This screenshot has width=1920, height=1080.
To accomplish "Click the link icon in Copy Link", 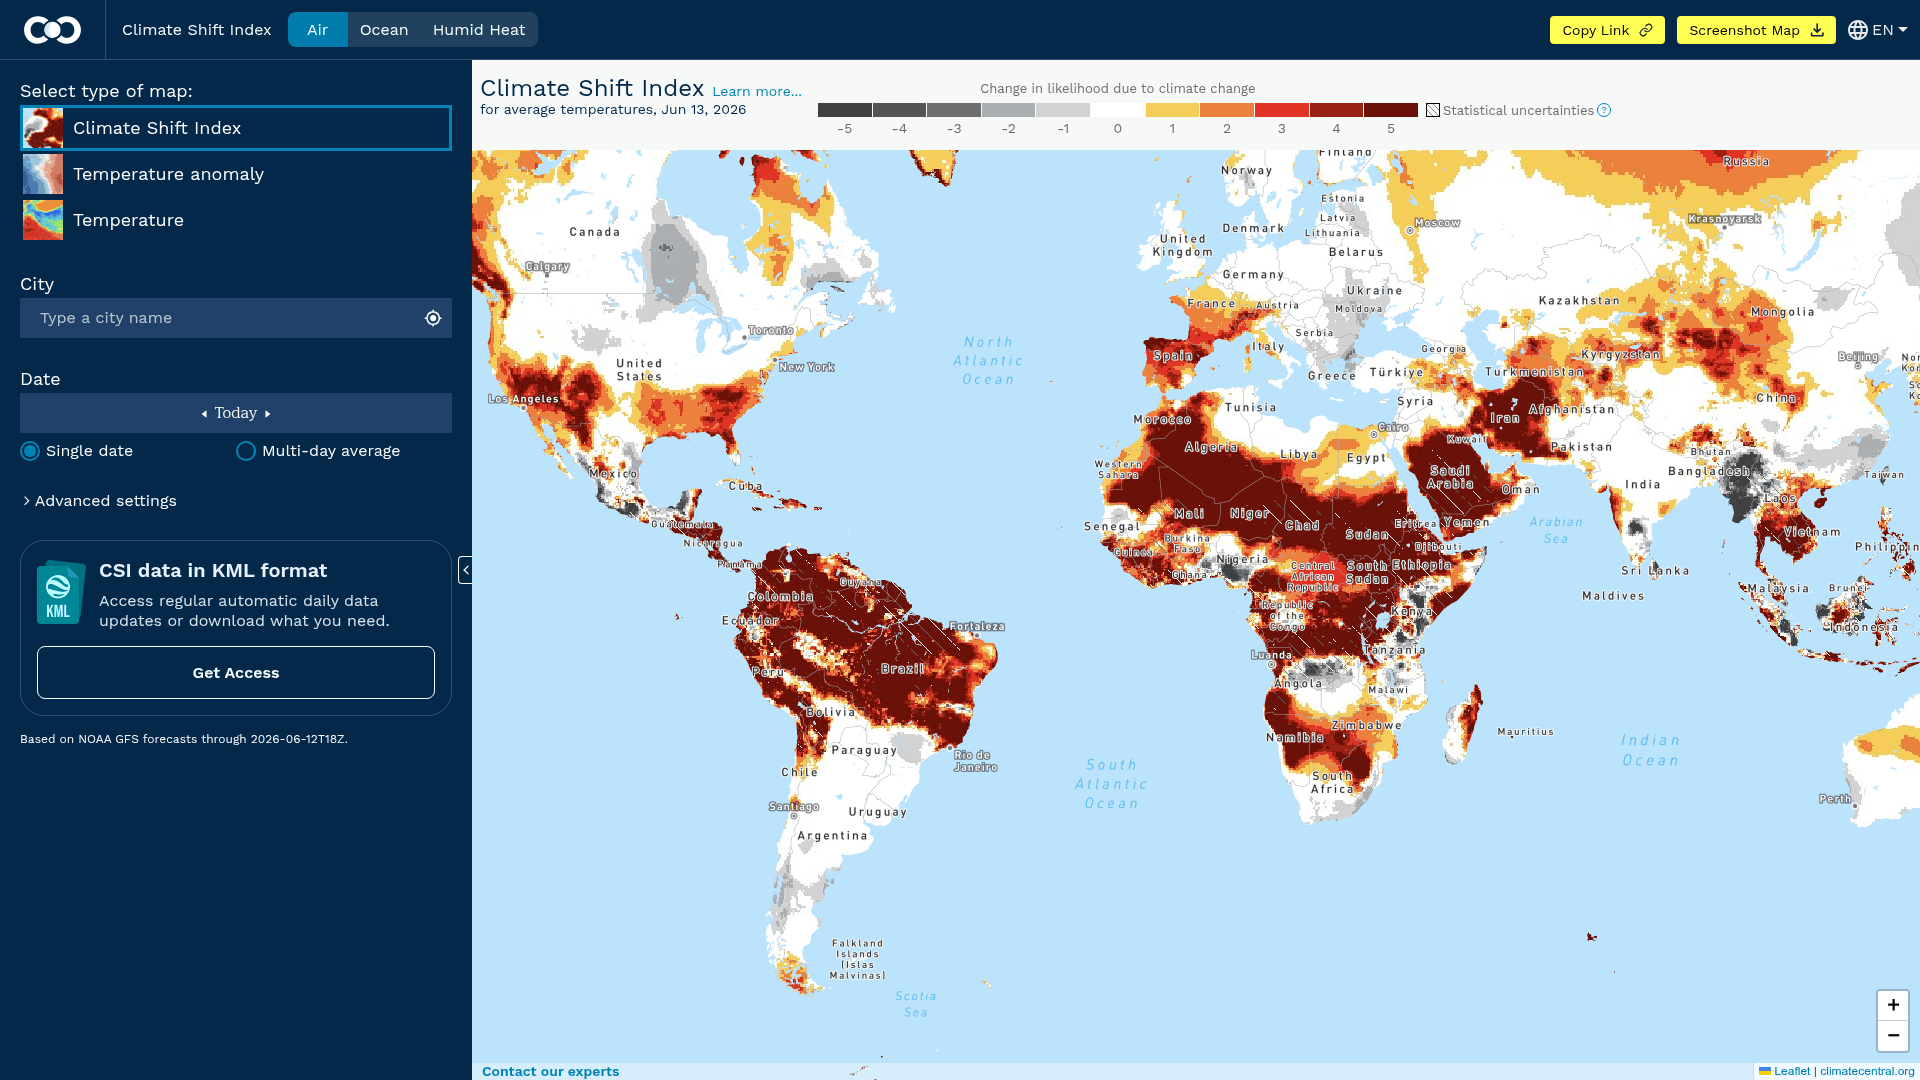I will pos(1646,30).
